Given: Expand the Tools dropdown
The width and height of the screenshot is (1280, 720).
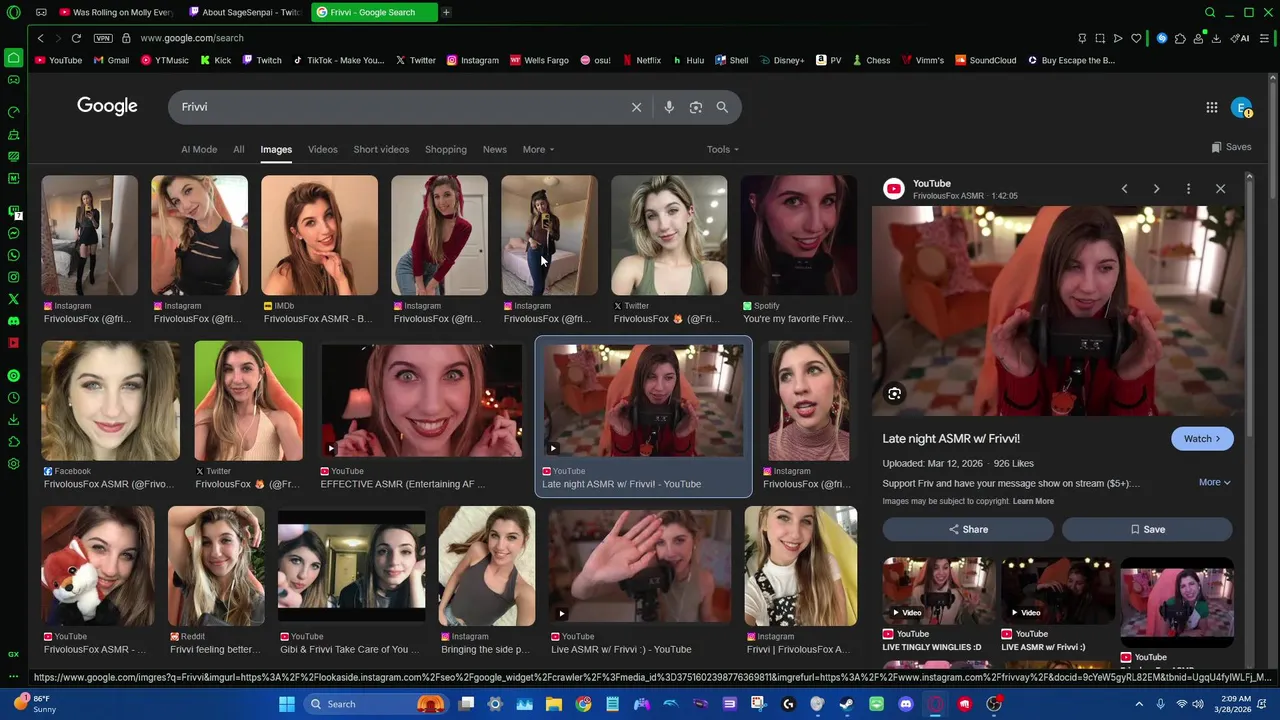Looking at the screenshot, I should (723, 150).
